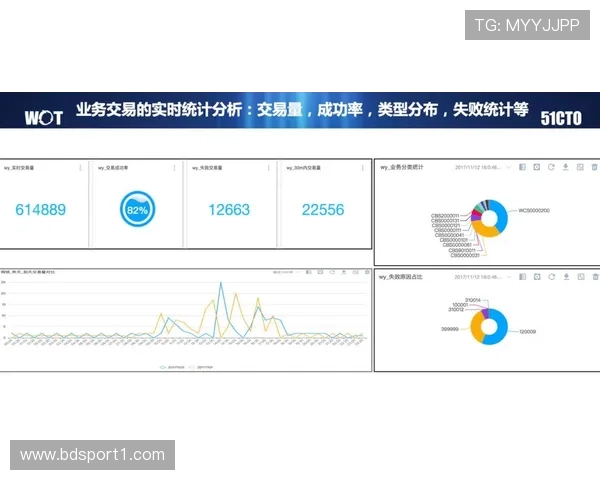Click the purple slice of the failure donut

click(484, 312)
